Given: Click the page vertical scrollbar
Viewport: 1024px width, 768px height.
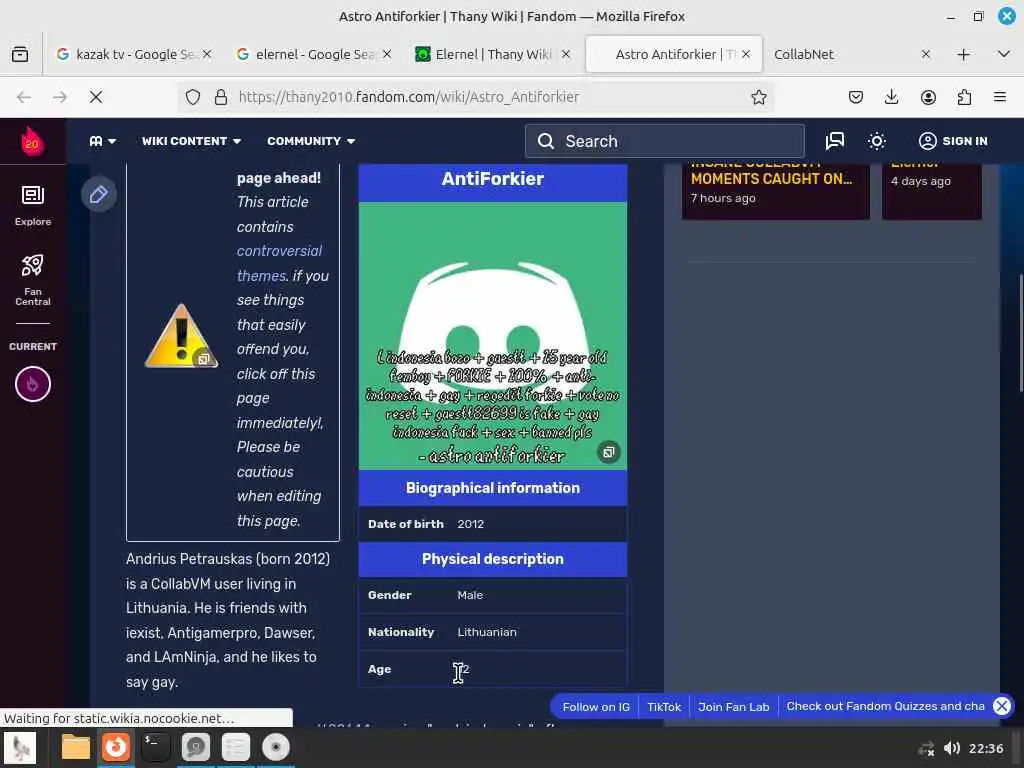Looking at the screenshot, I should 1021,334.
